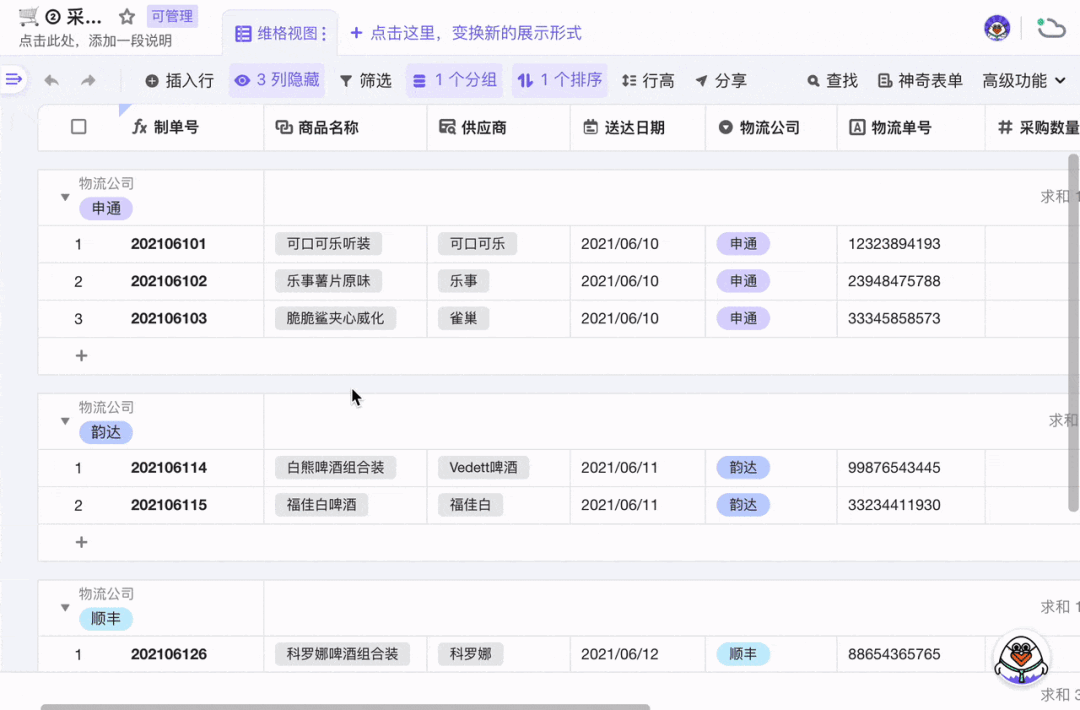Image resolution: width=1080 pixels, height=710 pixels.
Task: Add a row to the 韵达 group
Action: (x=81, y=542)
